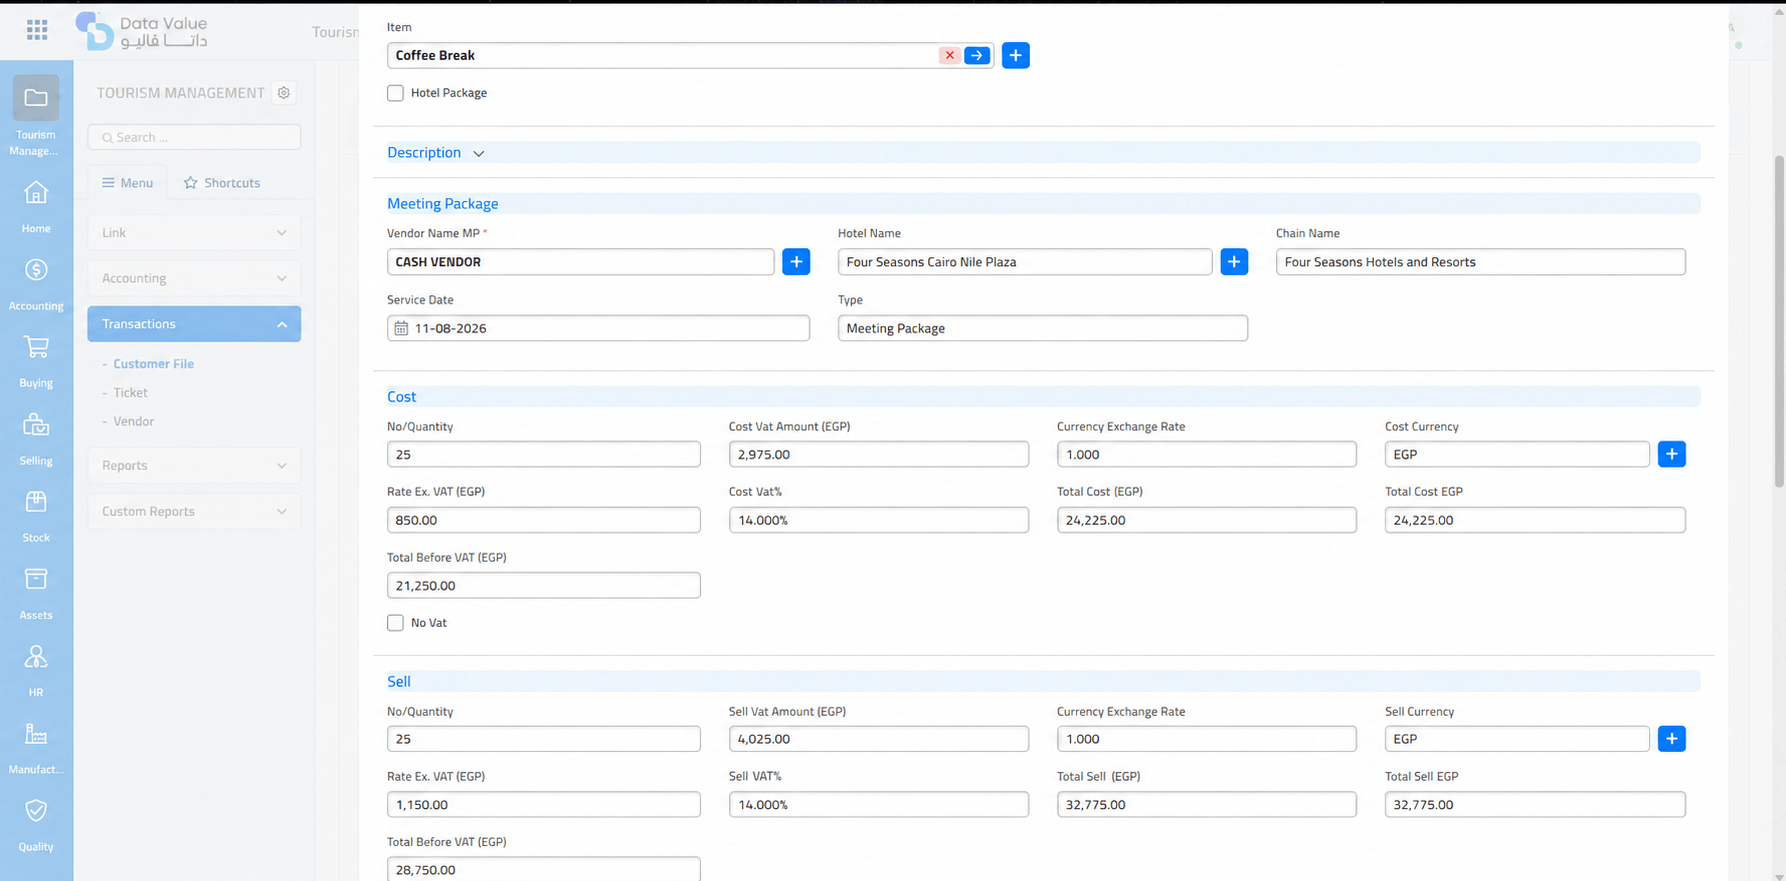The width and height of the screenshot is (1786, 881).
Task: Open the Service Date calendar icon
Action: point(401,329)
